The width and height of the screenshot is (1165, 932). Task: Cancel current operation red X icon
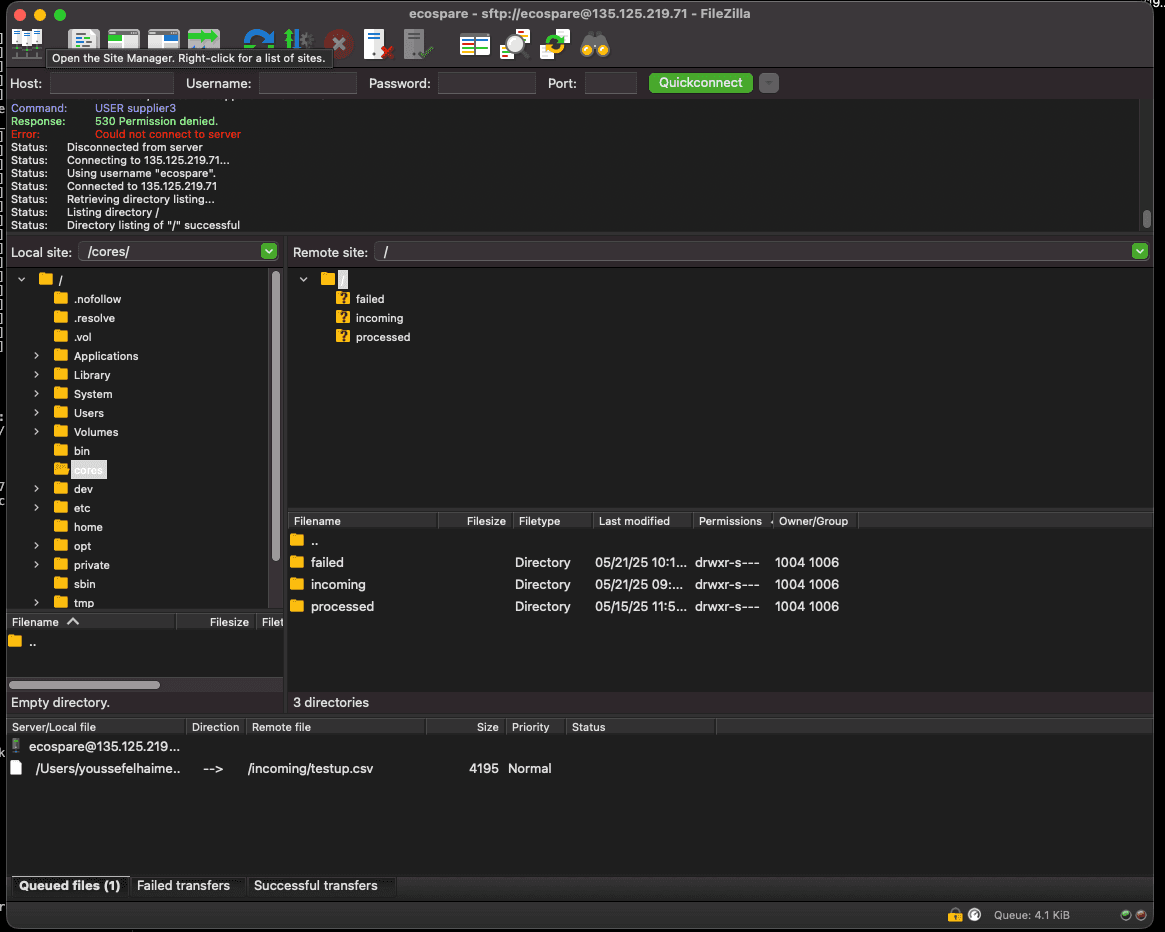pyautogui.click(x=339, y=44)
